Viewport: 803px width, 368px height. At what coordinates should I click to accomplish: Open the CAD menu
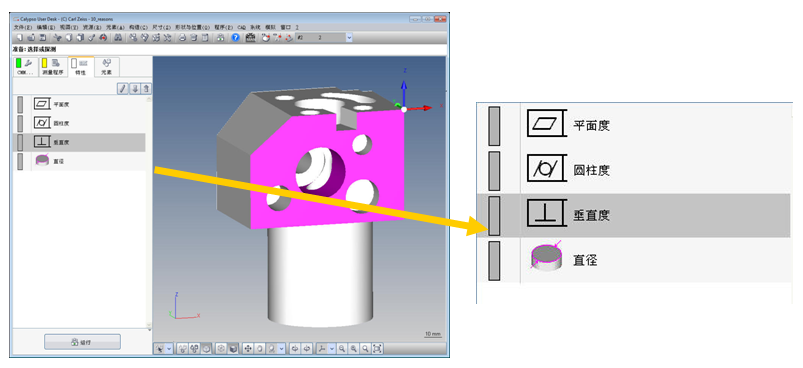point(242,27)
